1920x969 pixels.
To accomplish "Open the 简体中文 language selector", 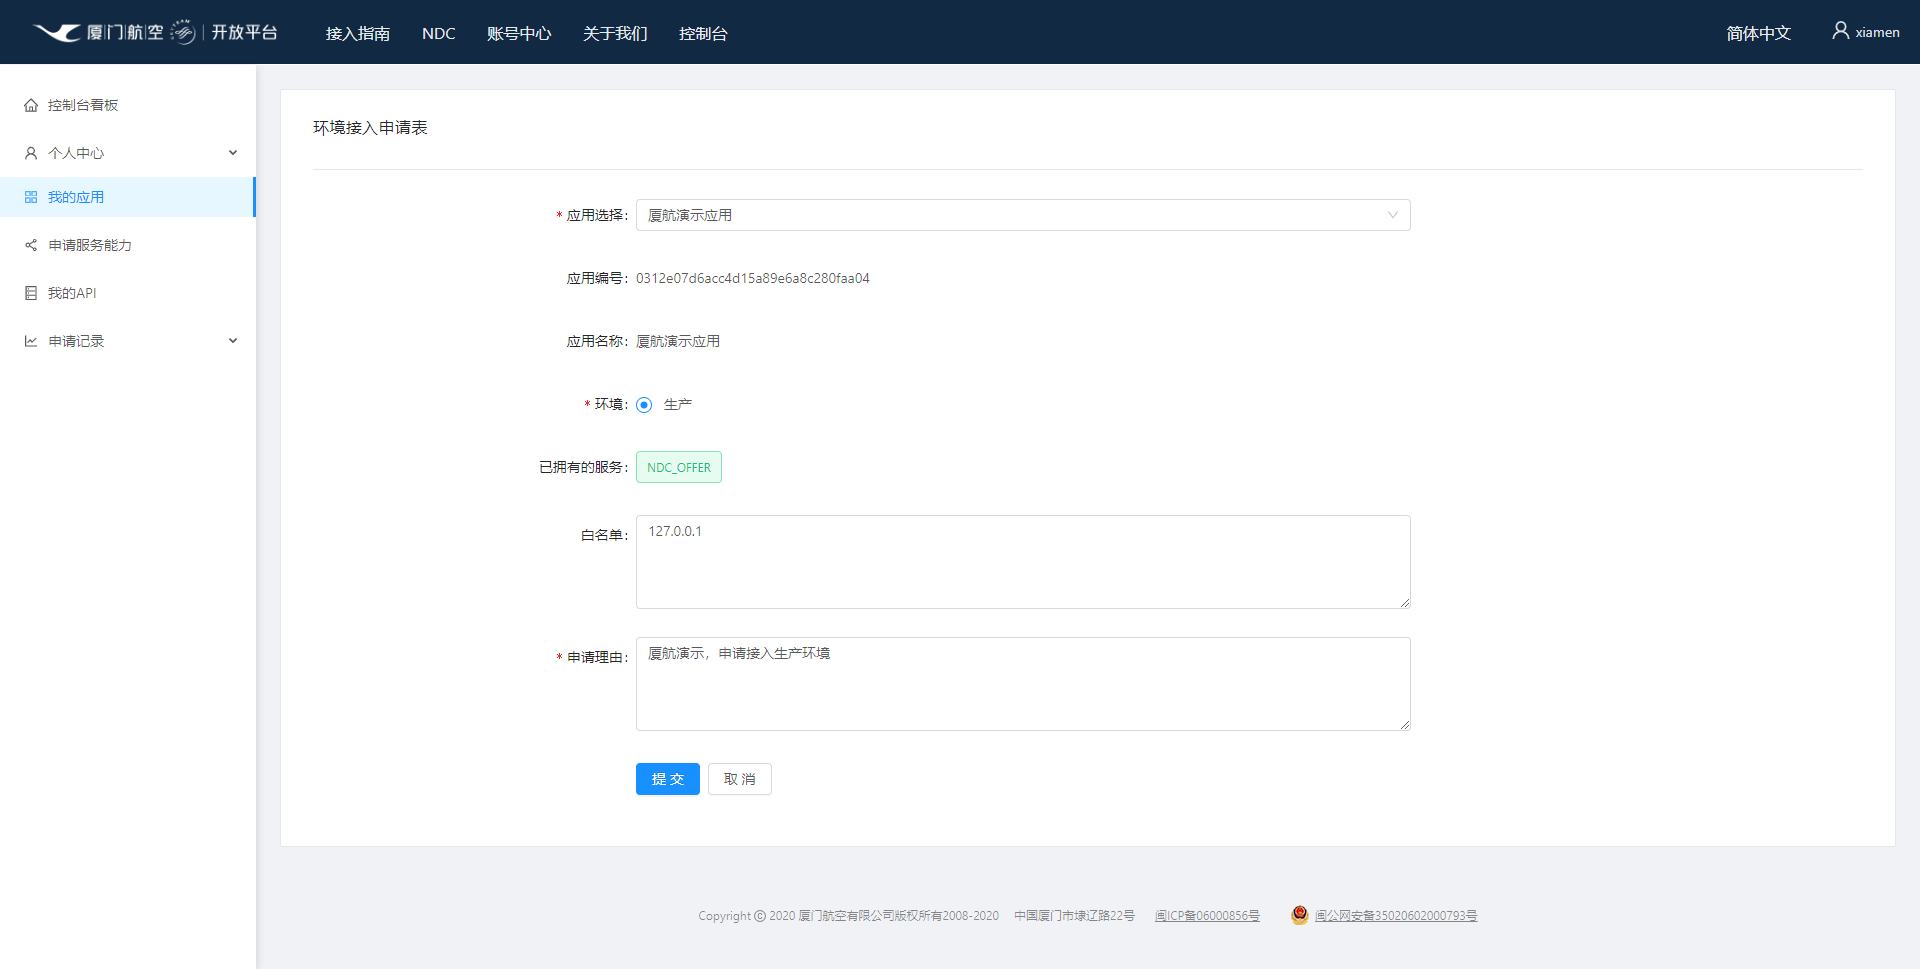I will click(x=1758, y=33).
